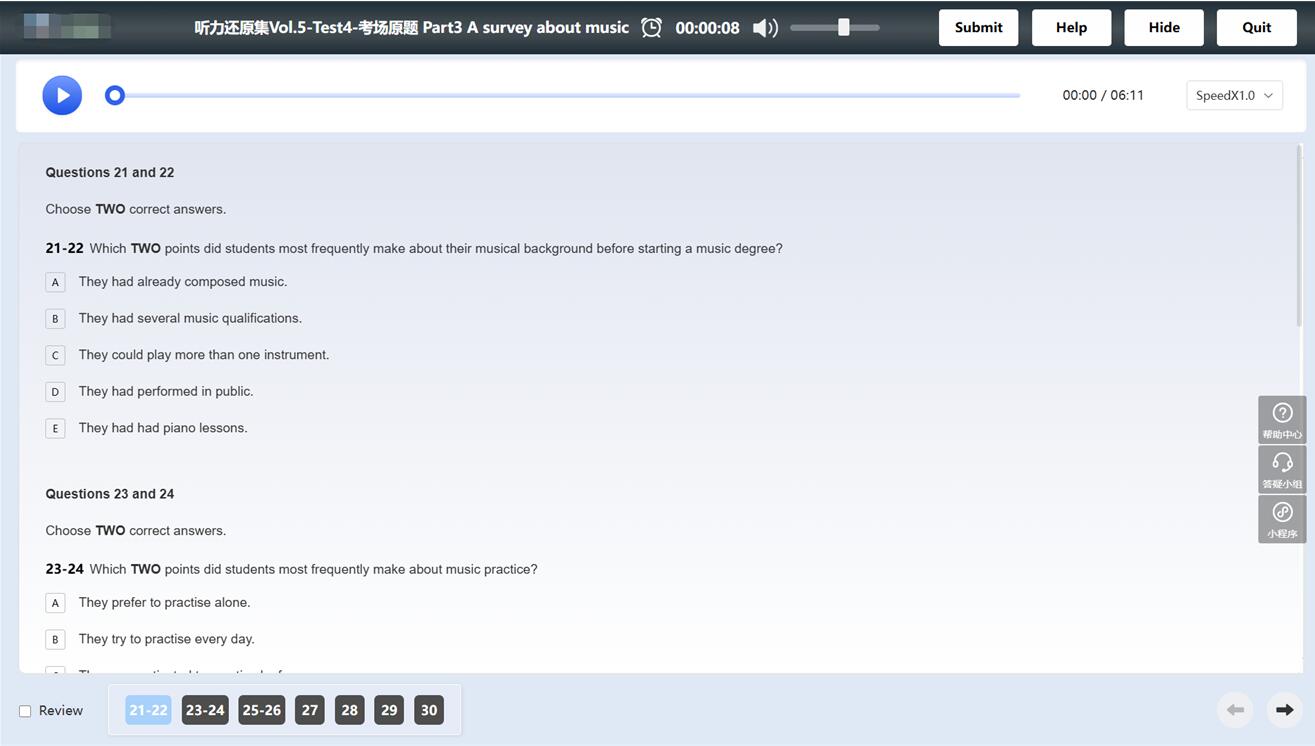Screen dimensions: 1315x746
Task: Click the Hide button
Action: click(1164, 28)
